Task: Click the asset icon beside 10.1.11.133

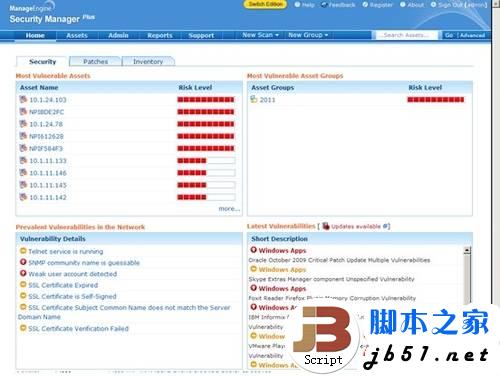Action: click(x=23, y=160)
